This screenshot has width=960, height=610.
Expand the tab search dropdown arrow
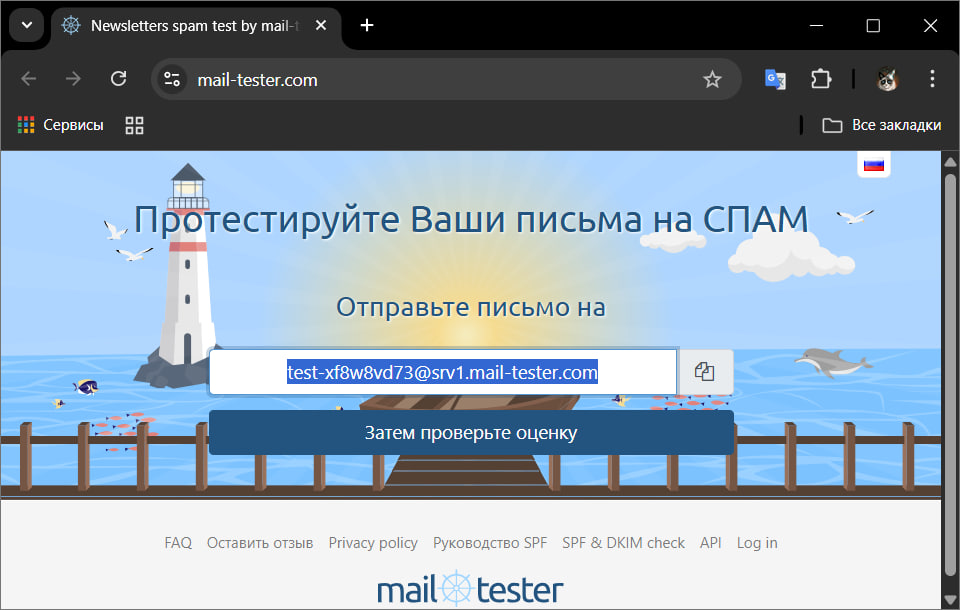25,25
